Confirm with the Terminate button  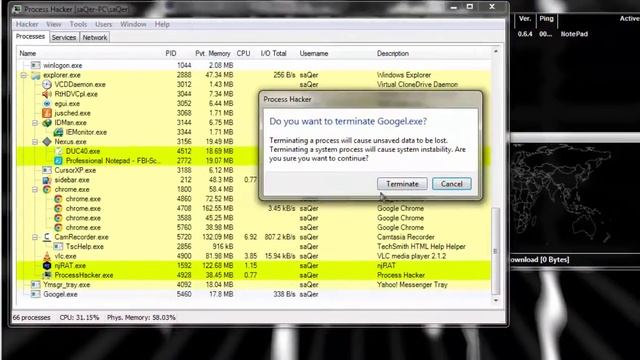tap(402, 184)
